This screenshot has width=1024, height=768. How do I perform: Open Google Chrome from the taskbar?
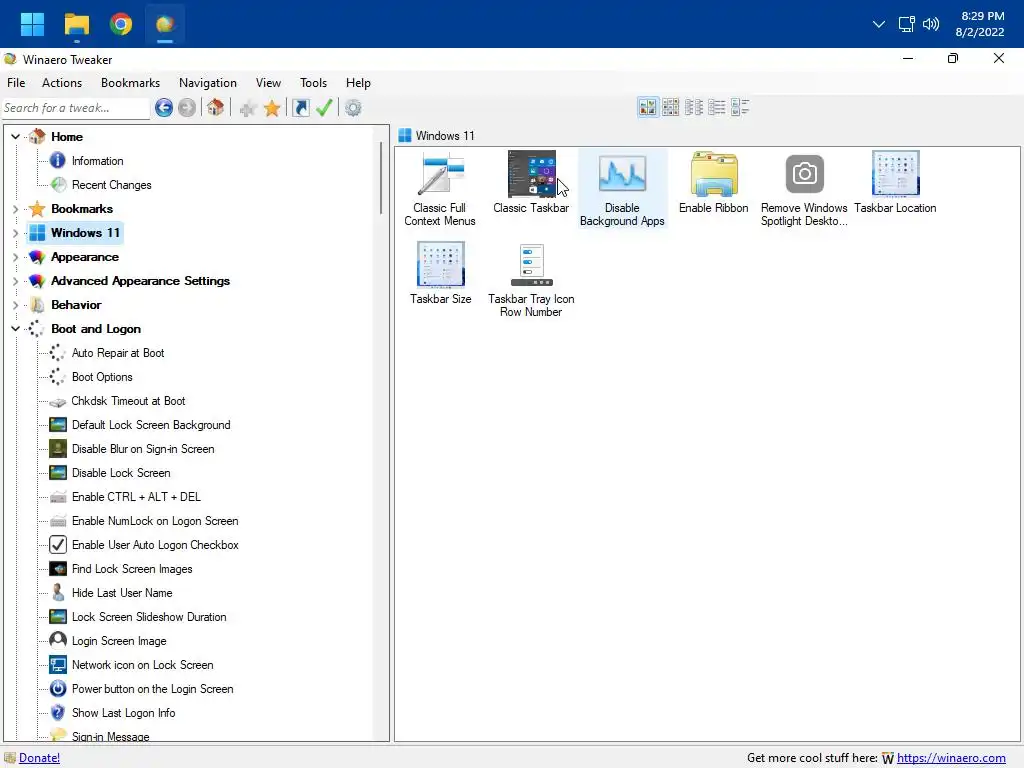(x=121, y=24)
